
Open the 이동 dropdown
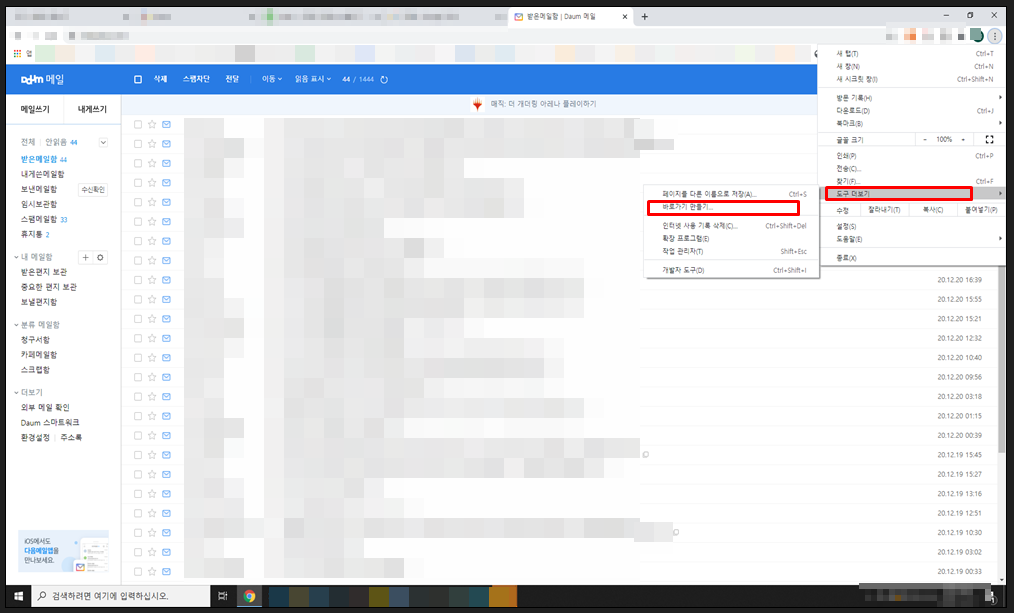[272, 79]
